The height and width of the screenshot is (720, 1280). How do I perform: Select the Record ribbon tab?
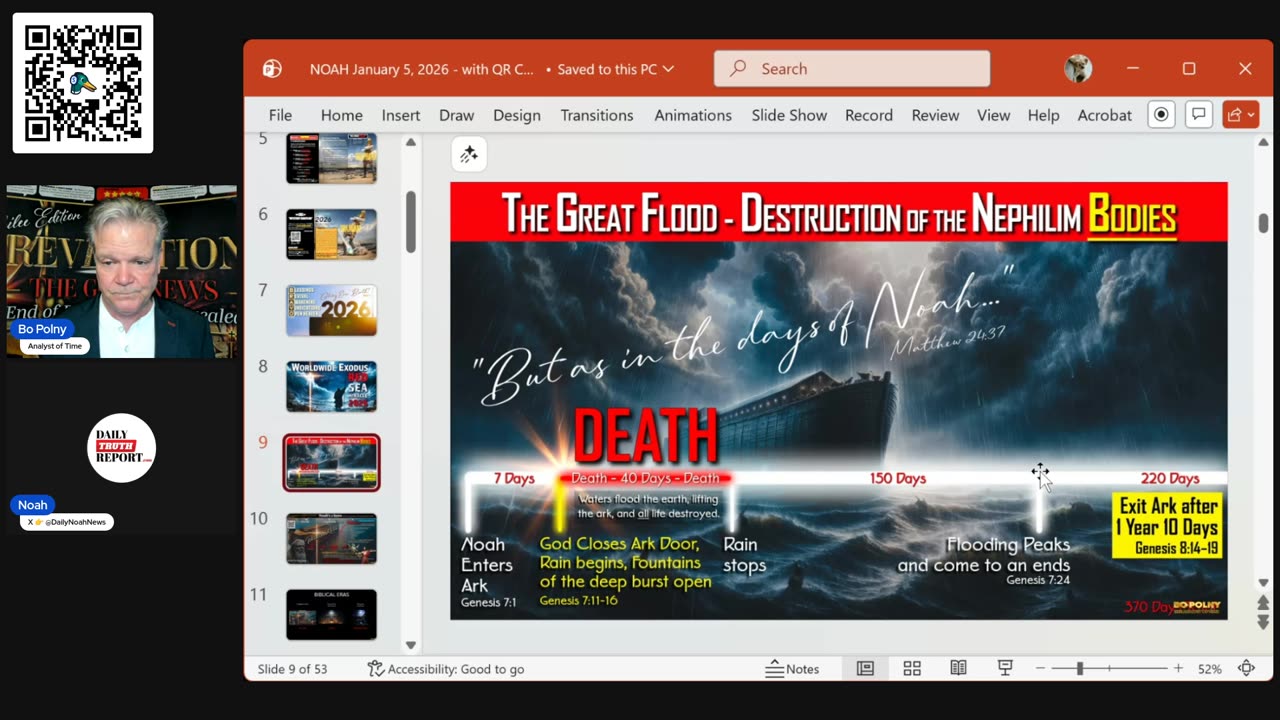[869, 115]
